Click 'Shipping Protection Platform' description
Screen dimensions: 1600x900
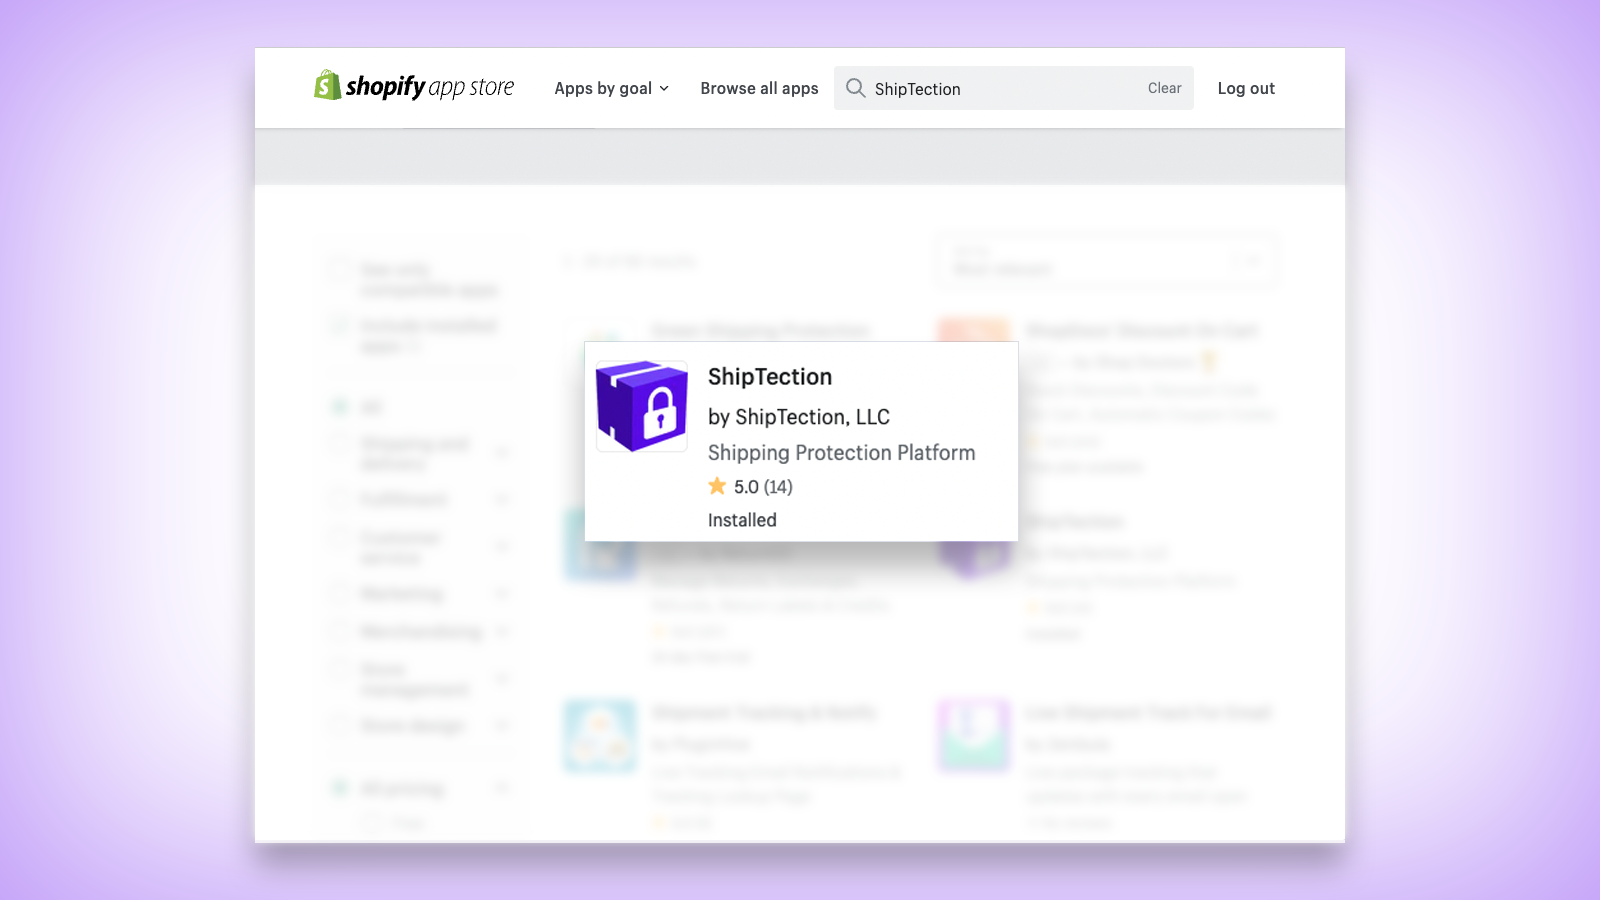(x=841, y=453)
